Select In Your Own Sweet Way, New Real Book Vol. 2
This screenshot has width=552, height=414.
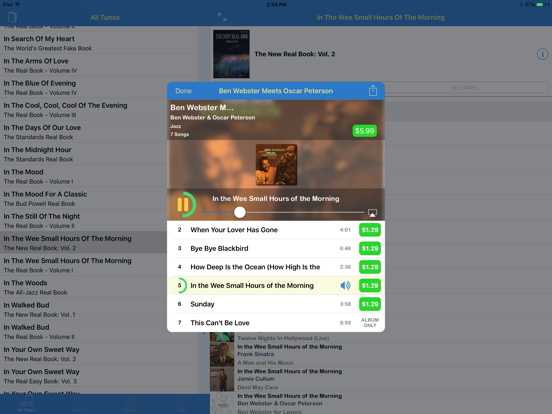[99, 354]
